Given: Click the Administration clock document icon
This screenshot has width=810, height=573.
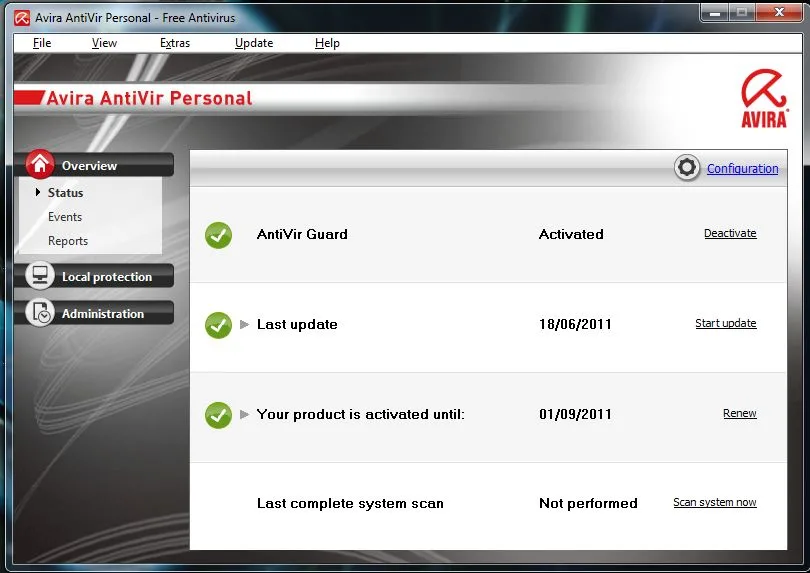Looking at the screenshot, I should [40, 313].
